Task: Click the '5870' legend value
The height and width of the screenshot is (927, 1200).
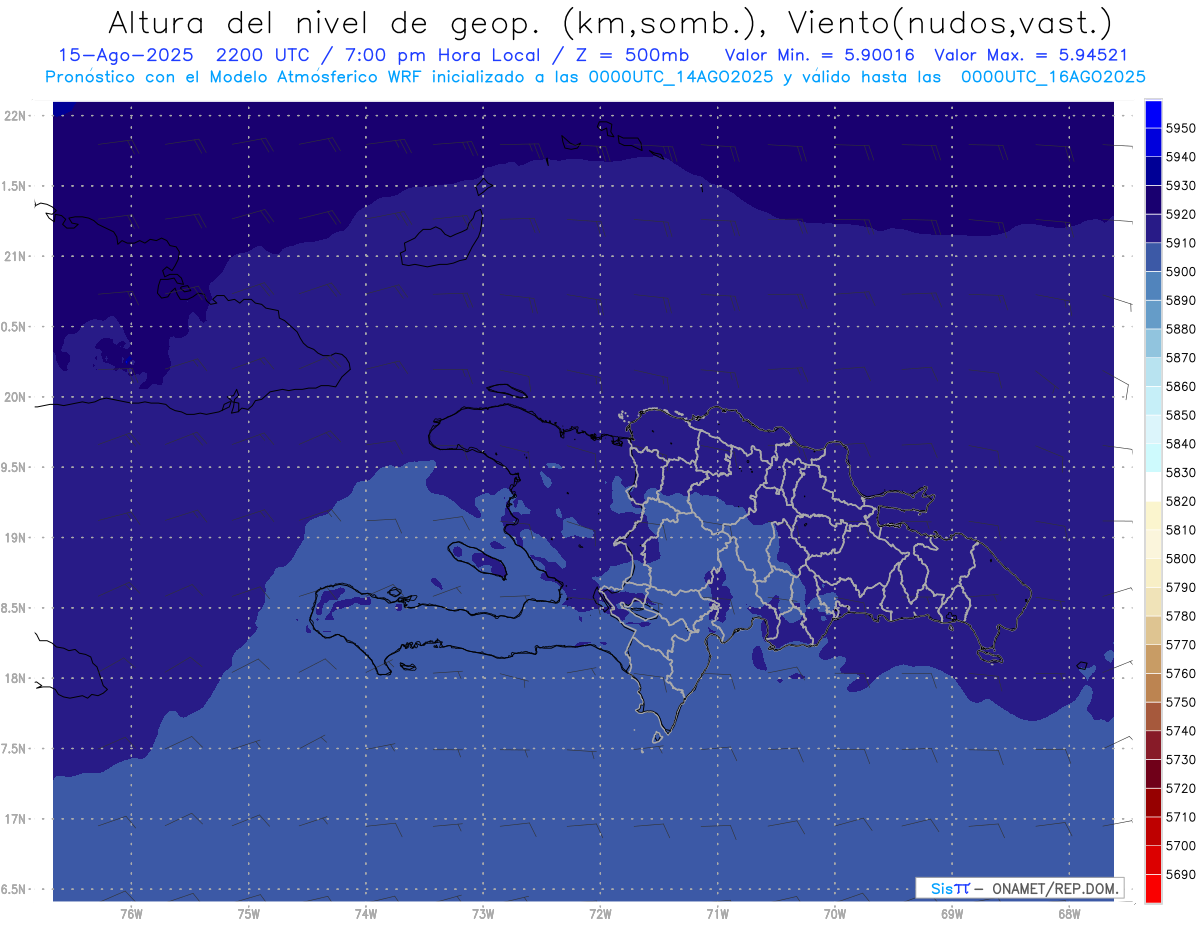Action: [x=1180, y=357]
